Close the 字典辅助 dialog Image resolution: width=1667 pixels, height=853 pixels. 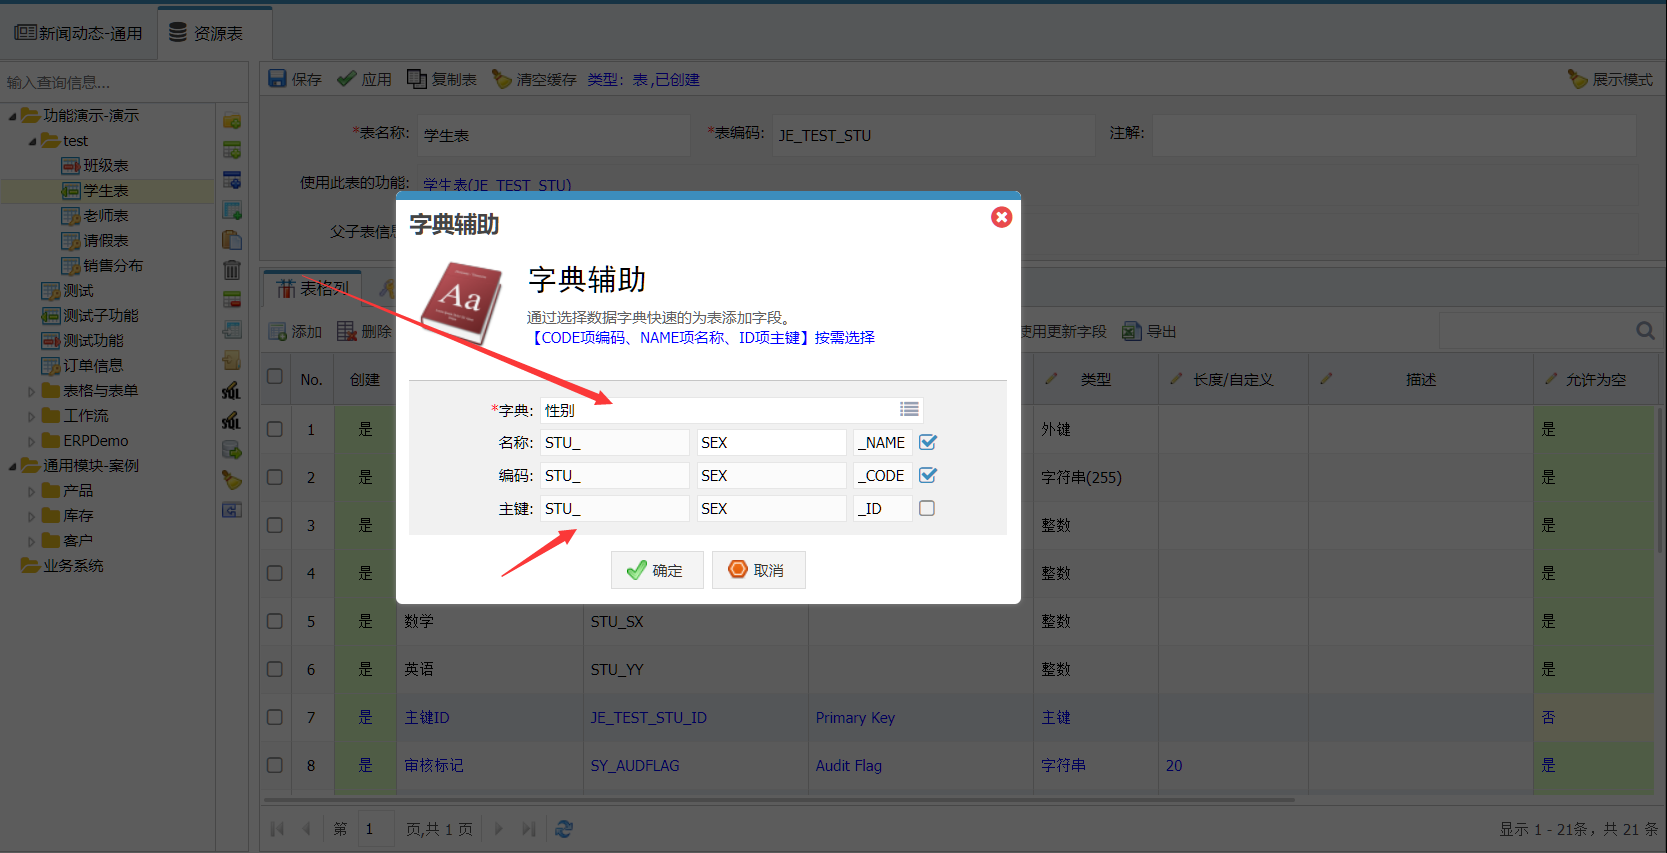(1001, 217)
